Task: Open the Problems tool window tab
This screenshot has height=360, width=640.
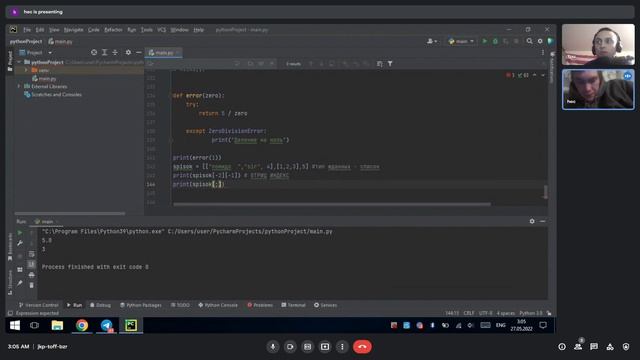Action: point(260,305)
